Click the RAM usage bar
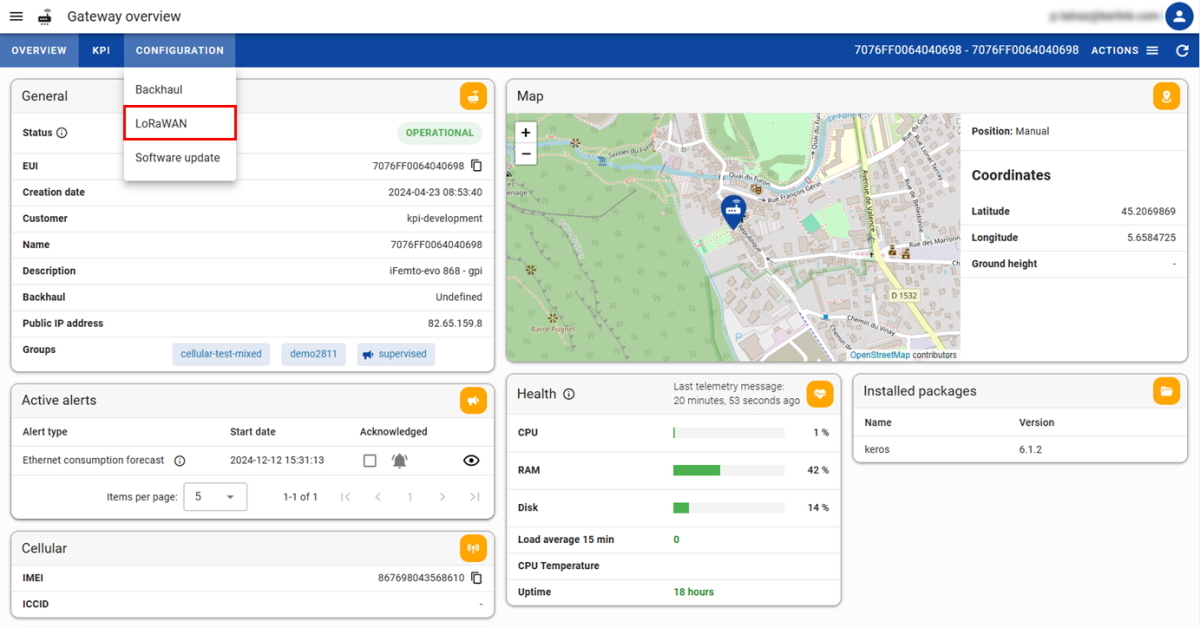 click(x=728, y=470)
